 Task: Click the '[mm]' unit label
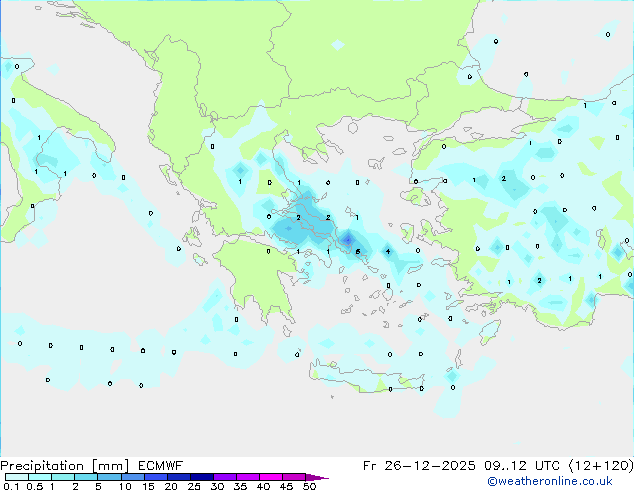111,466
